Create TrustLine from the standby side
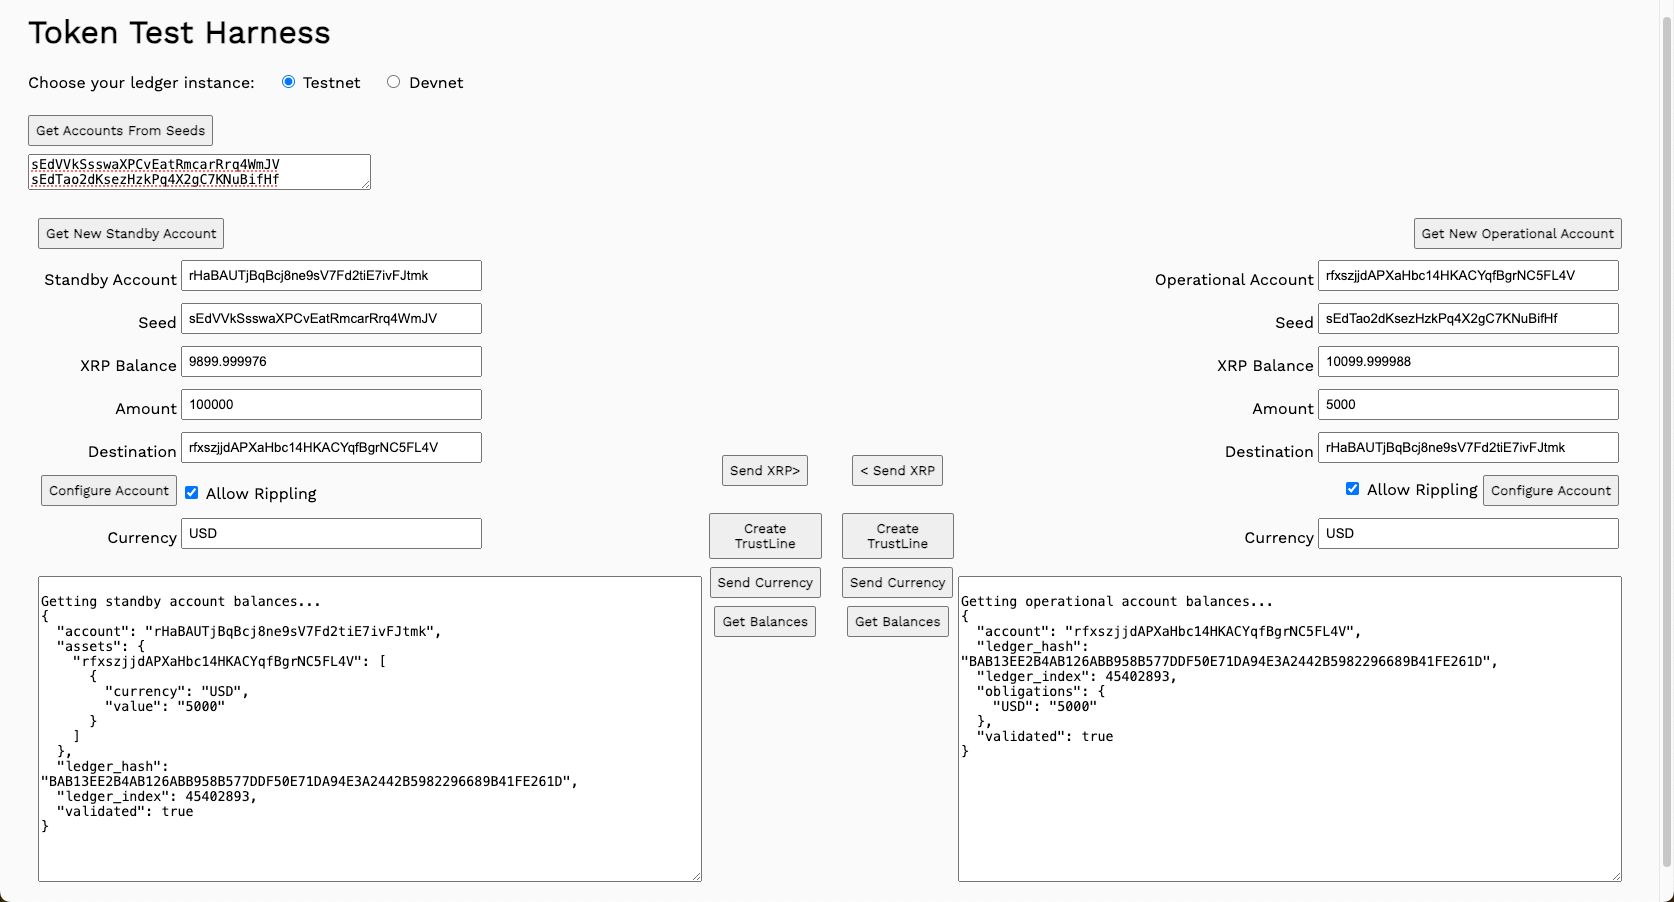 coord(765,536)
